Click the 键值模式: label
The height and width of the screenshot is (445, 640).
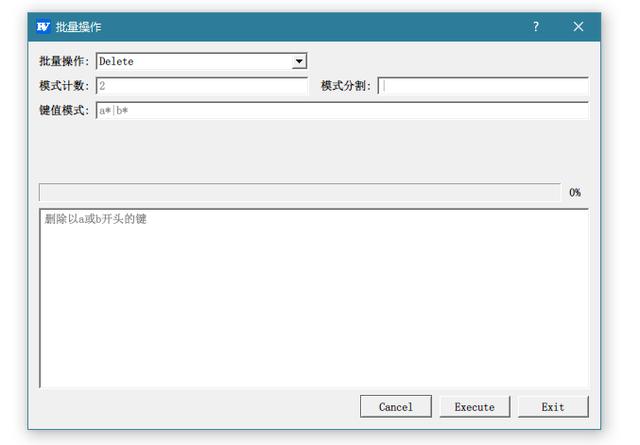[x=64, y=111]
